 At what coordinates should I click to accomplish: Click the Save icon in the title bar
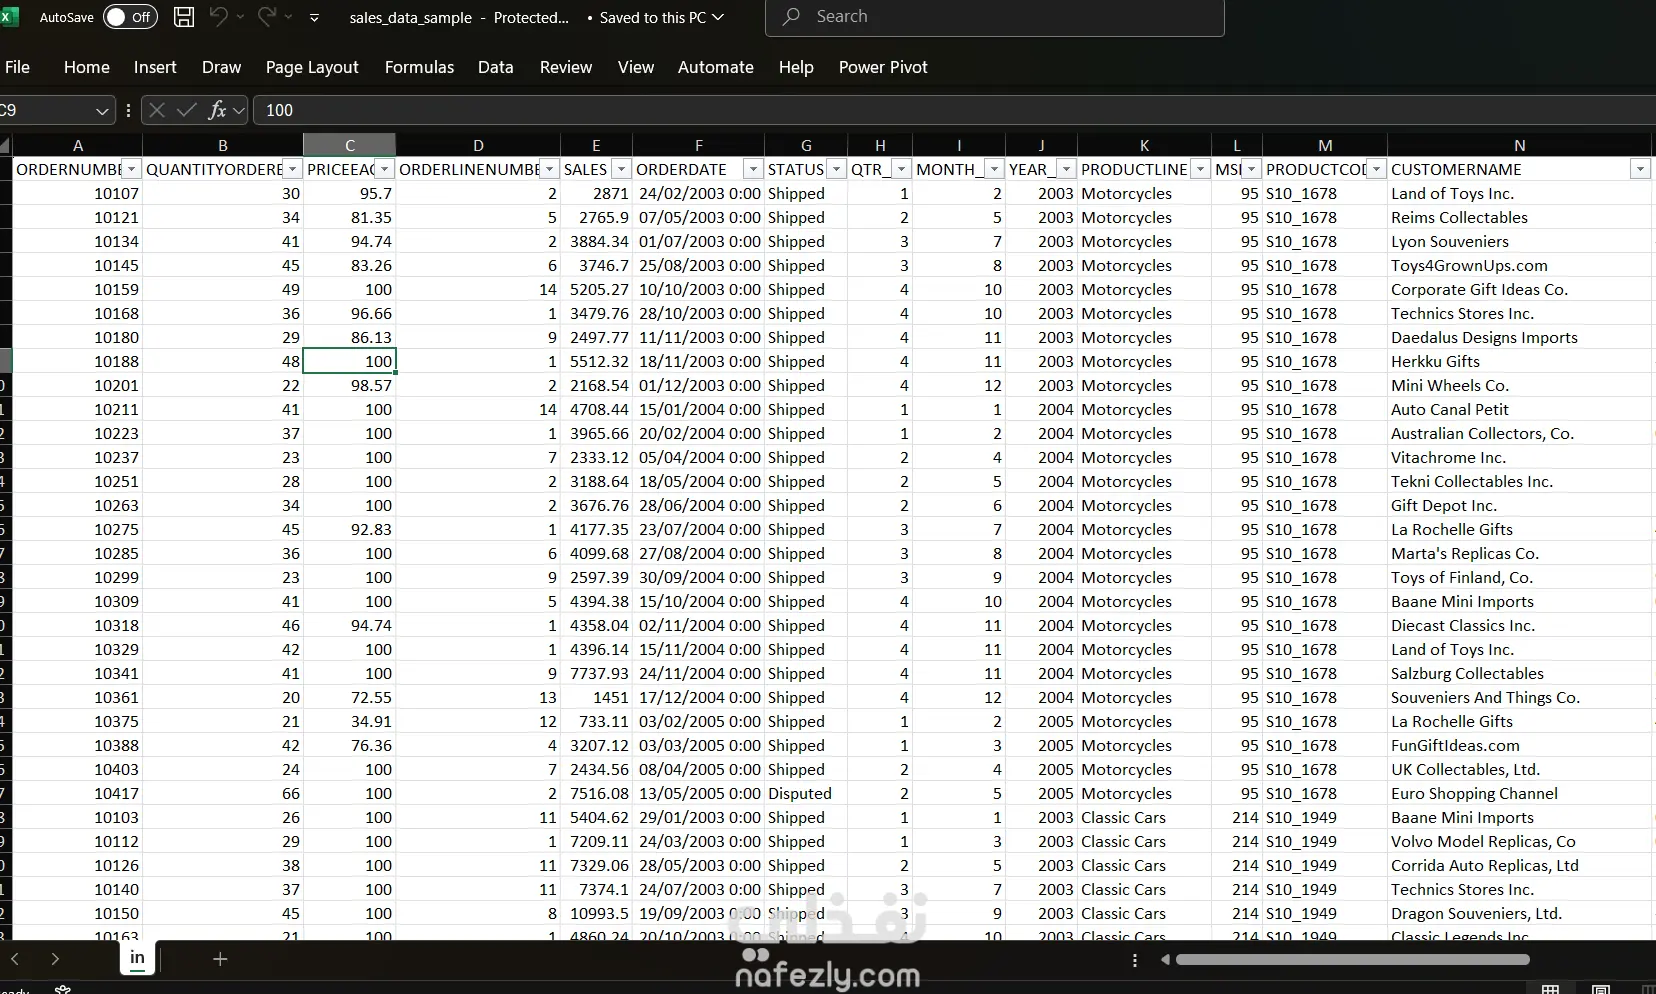(x=184, y=17)
